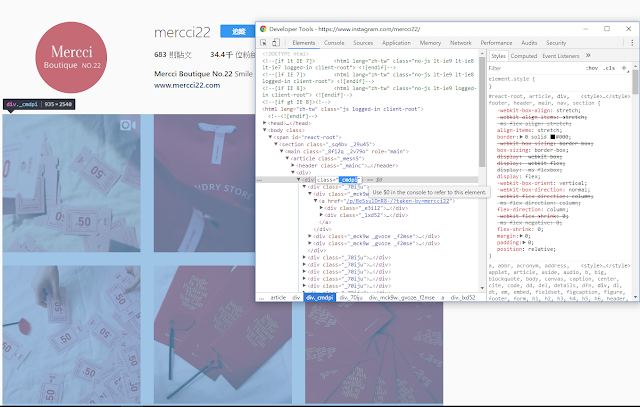Expand the head element node

(264, 123)
